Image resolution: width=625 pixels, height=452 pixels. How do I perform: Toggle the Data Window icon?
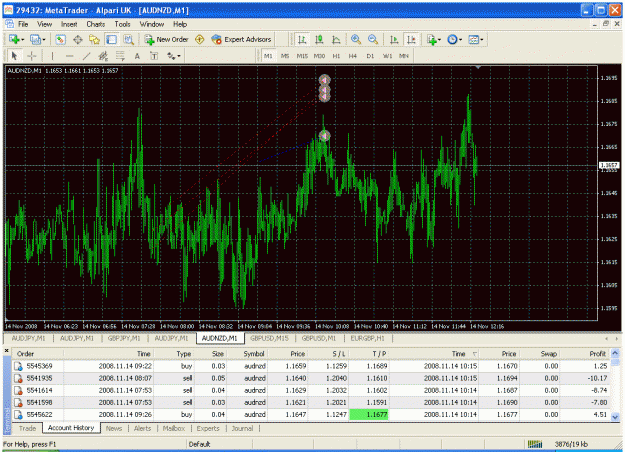78,39
